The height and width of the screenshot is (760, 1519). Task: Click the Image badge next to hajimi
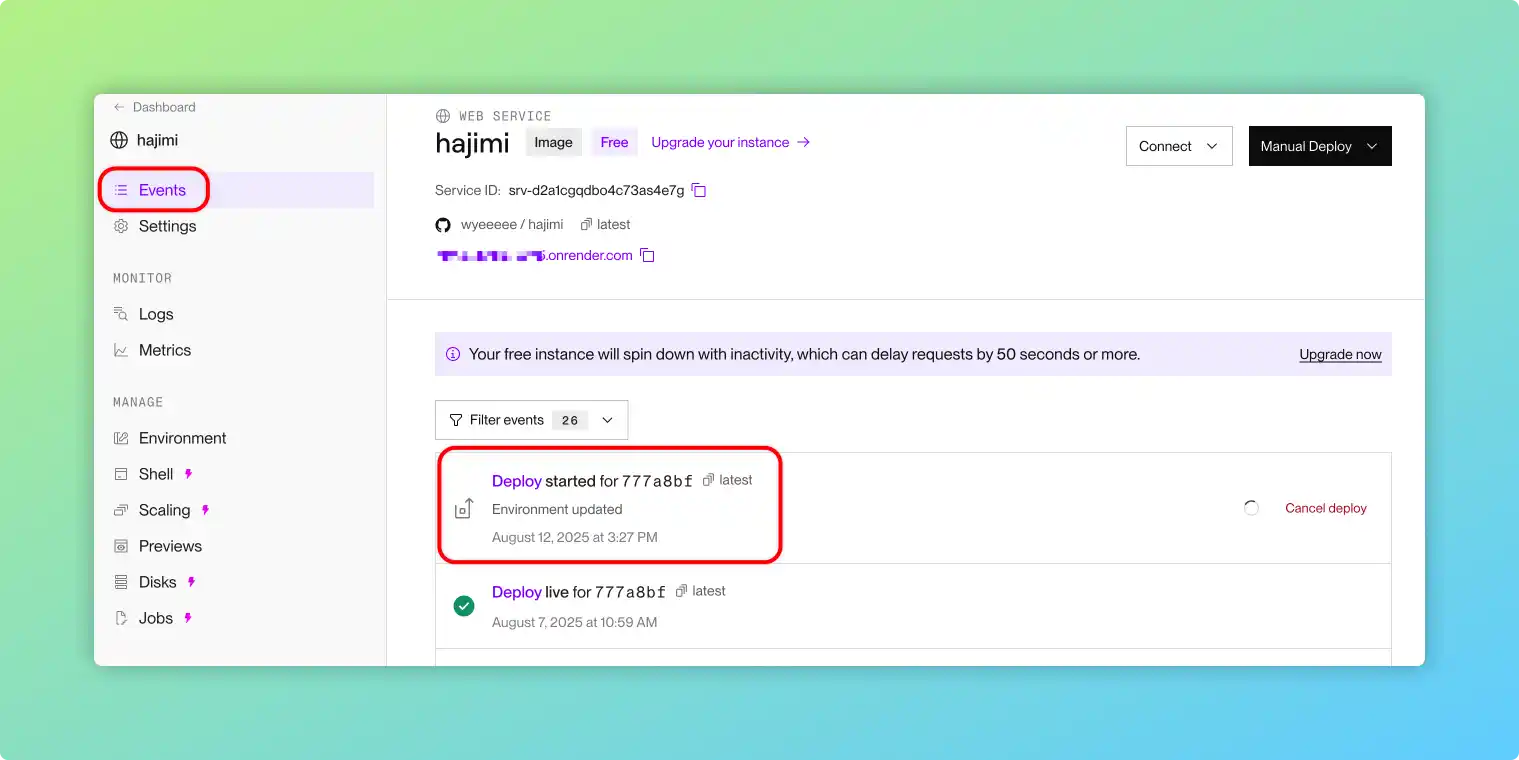click(x=553, y=142)
